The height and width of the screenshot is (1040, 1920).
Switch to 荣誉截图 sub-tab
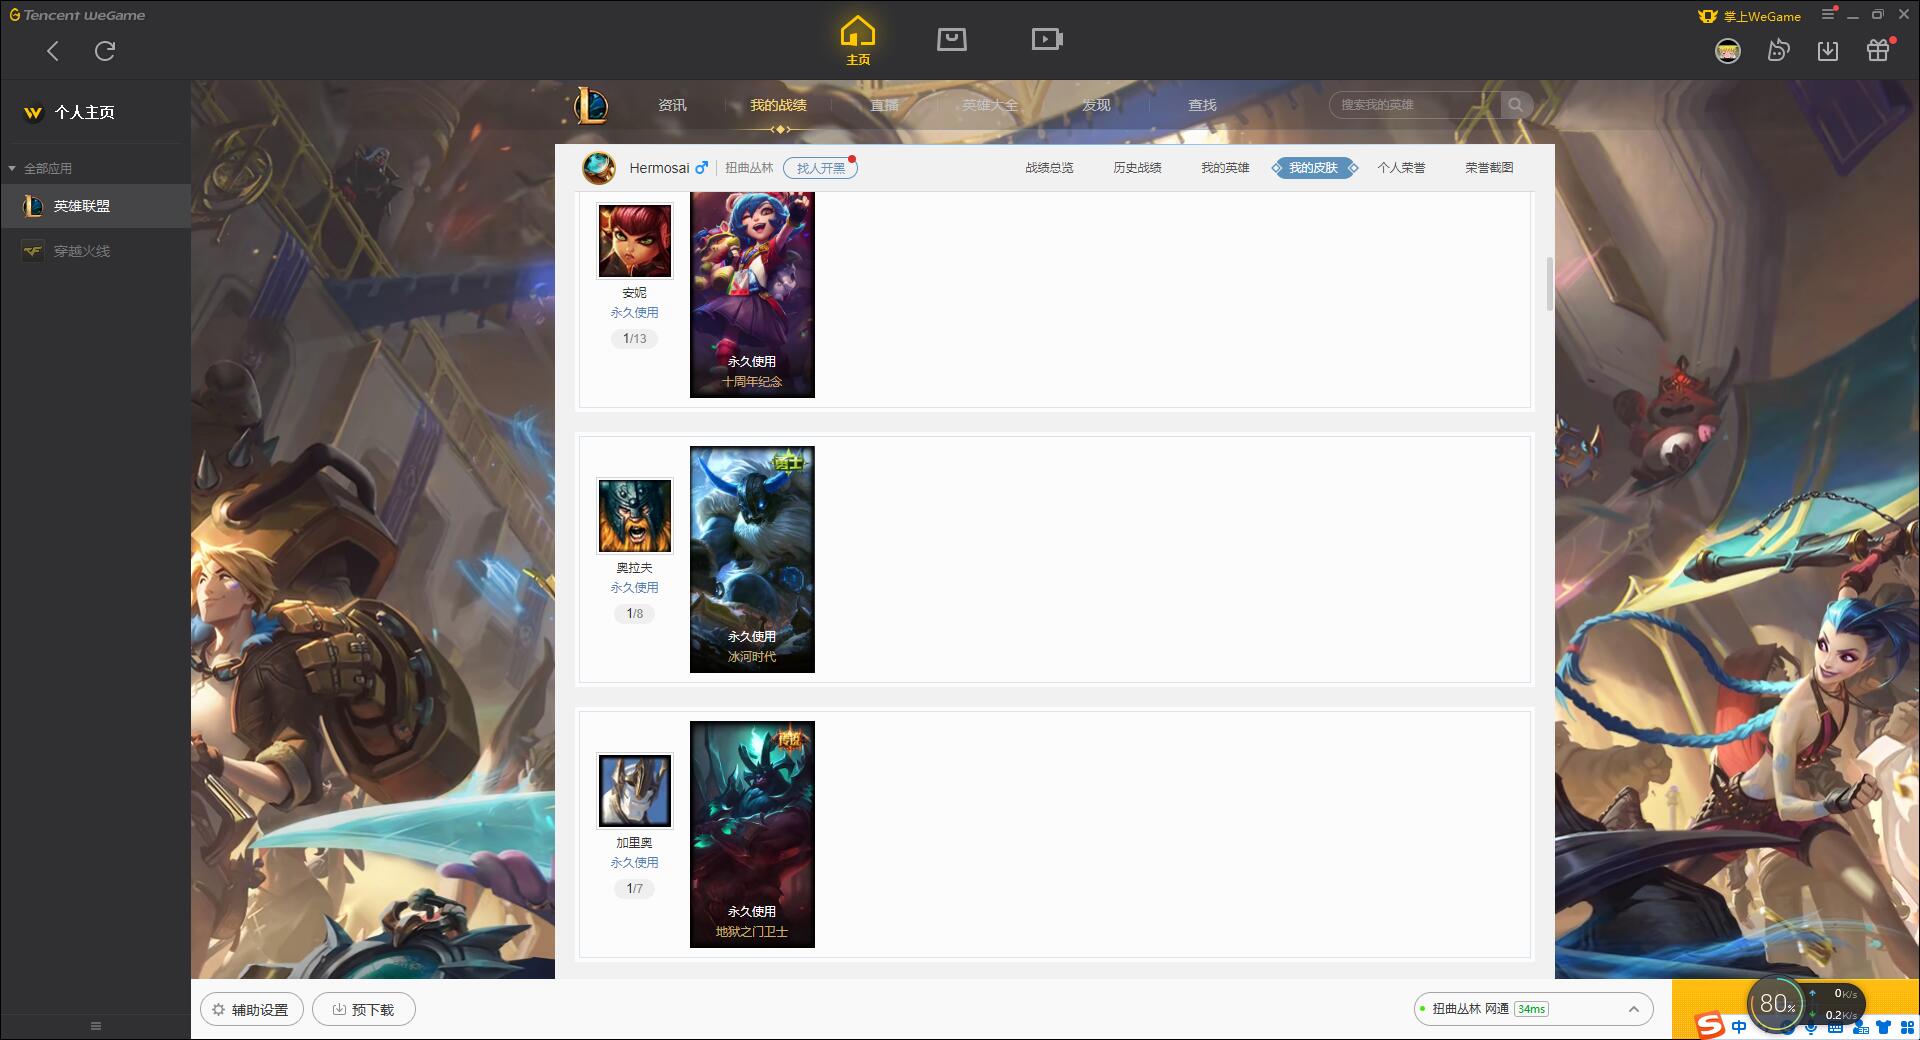pos(1489,168)
